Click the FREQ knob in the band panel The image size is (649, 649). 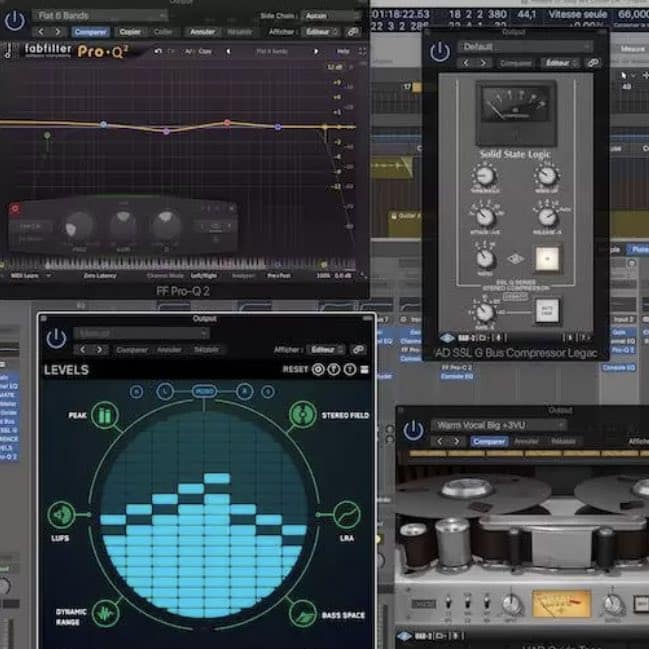click(79, 227)
